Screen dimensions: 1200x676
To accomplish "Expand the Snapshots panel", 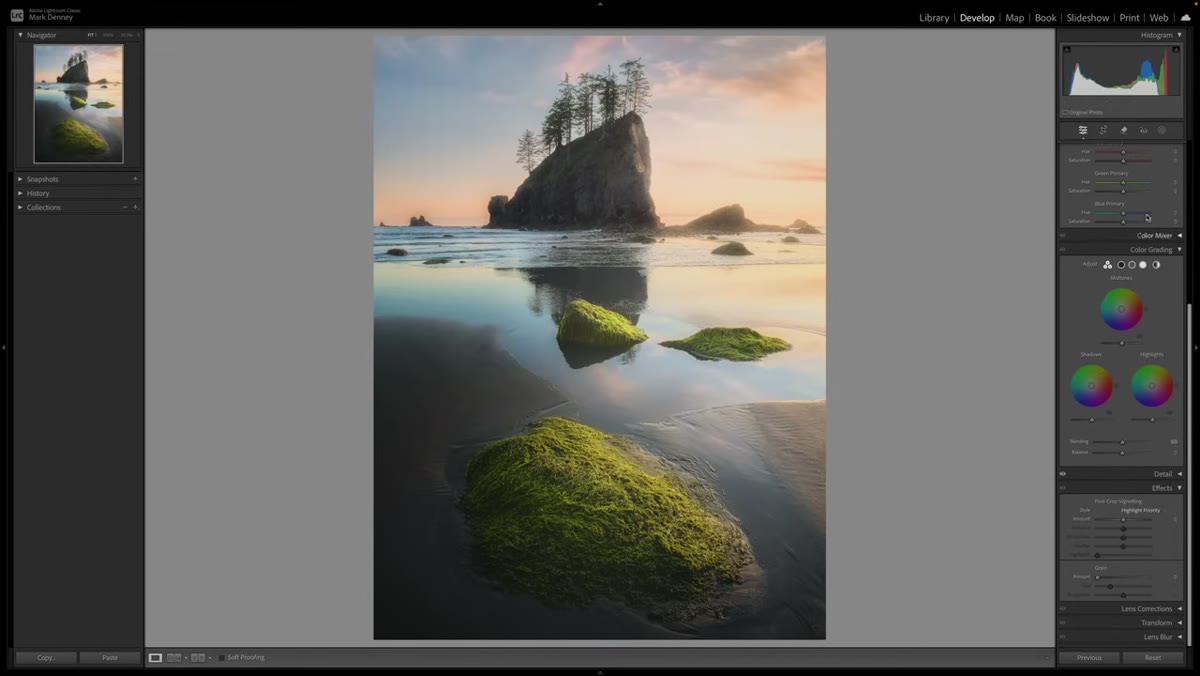I will (x=20, y=179).
